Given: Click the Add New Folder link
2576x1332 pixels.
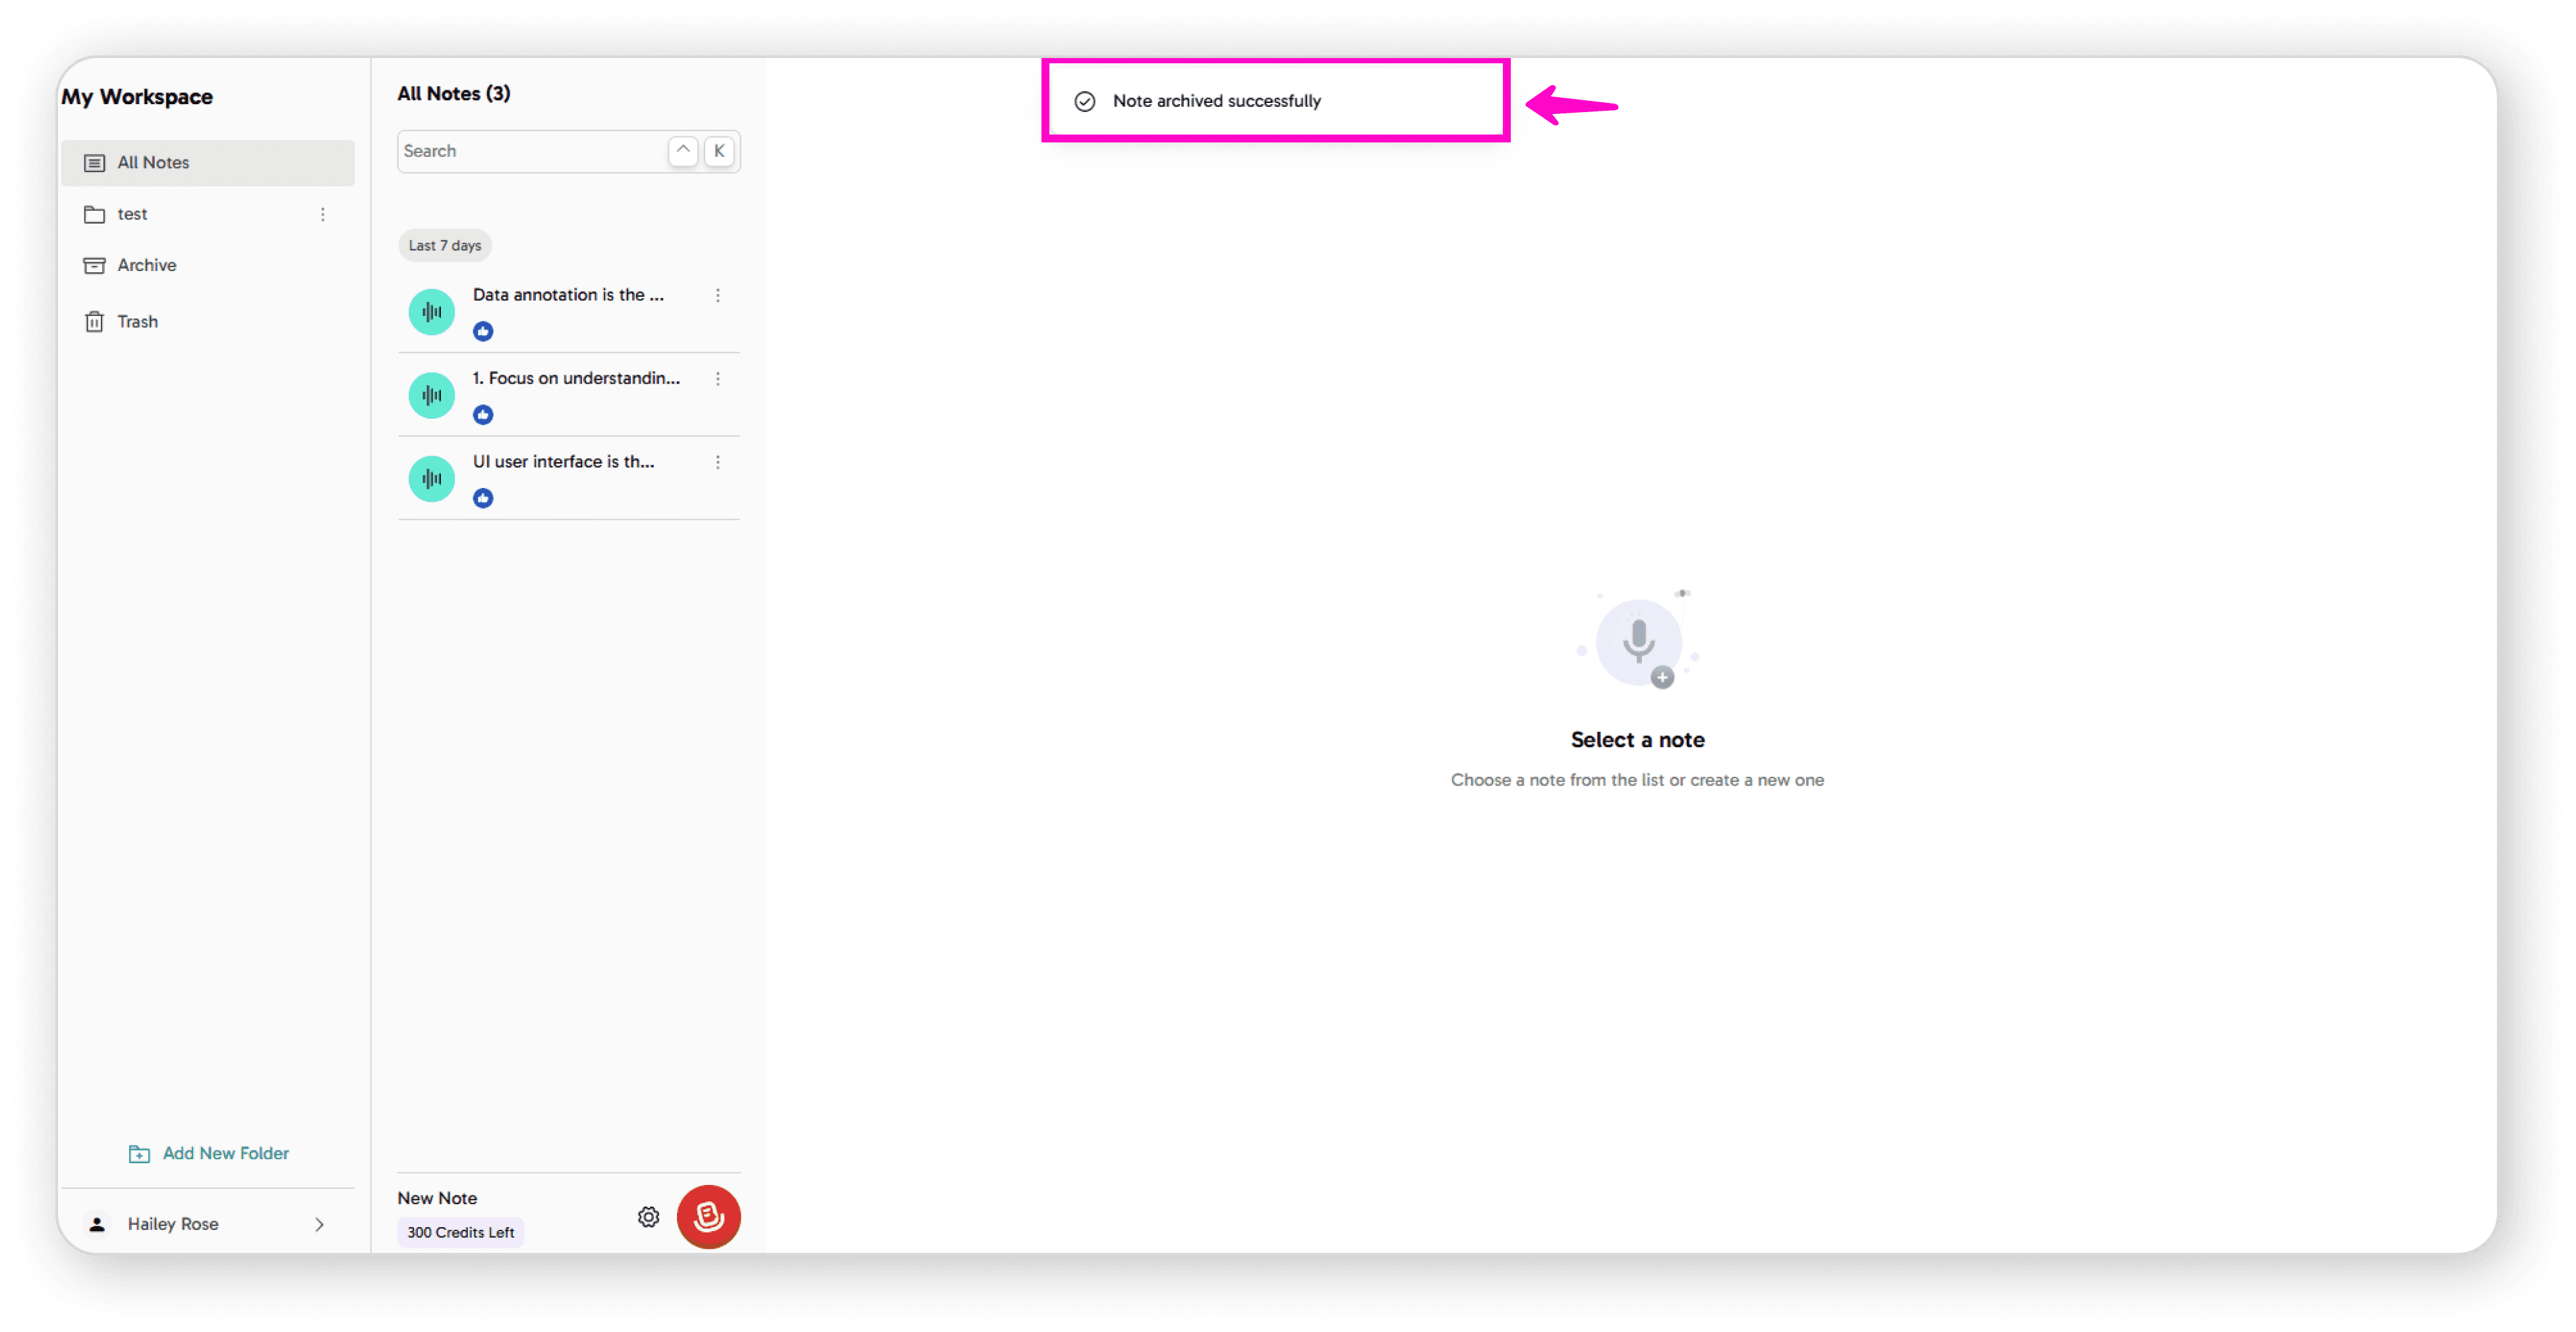Looking at the screenshot, I should (209, 1152).
